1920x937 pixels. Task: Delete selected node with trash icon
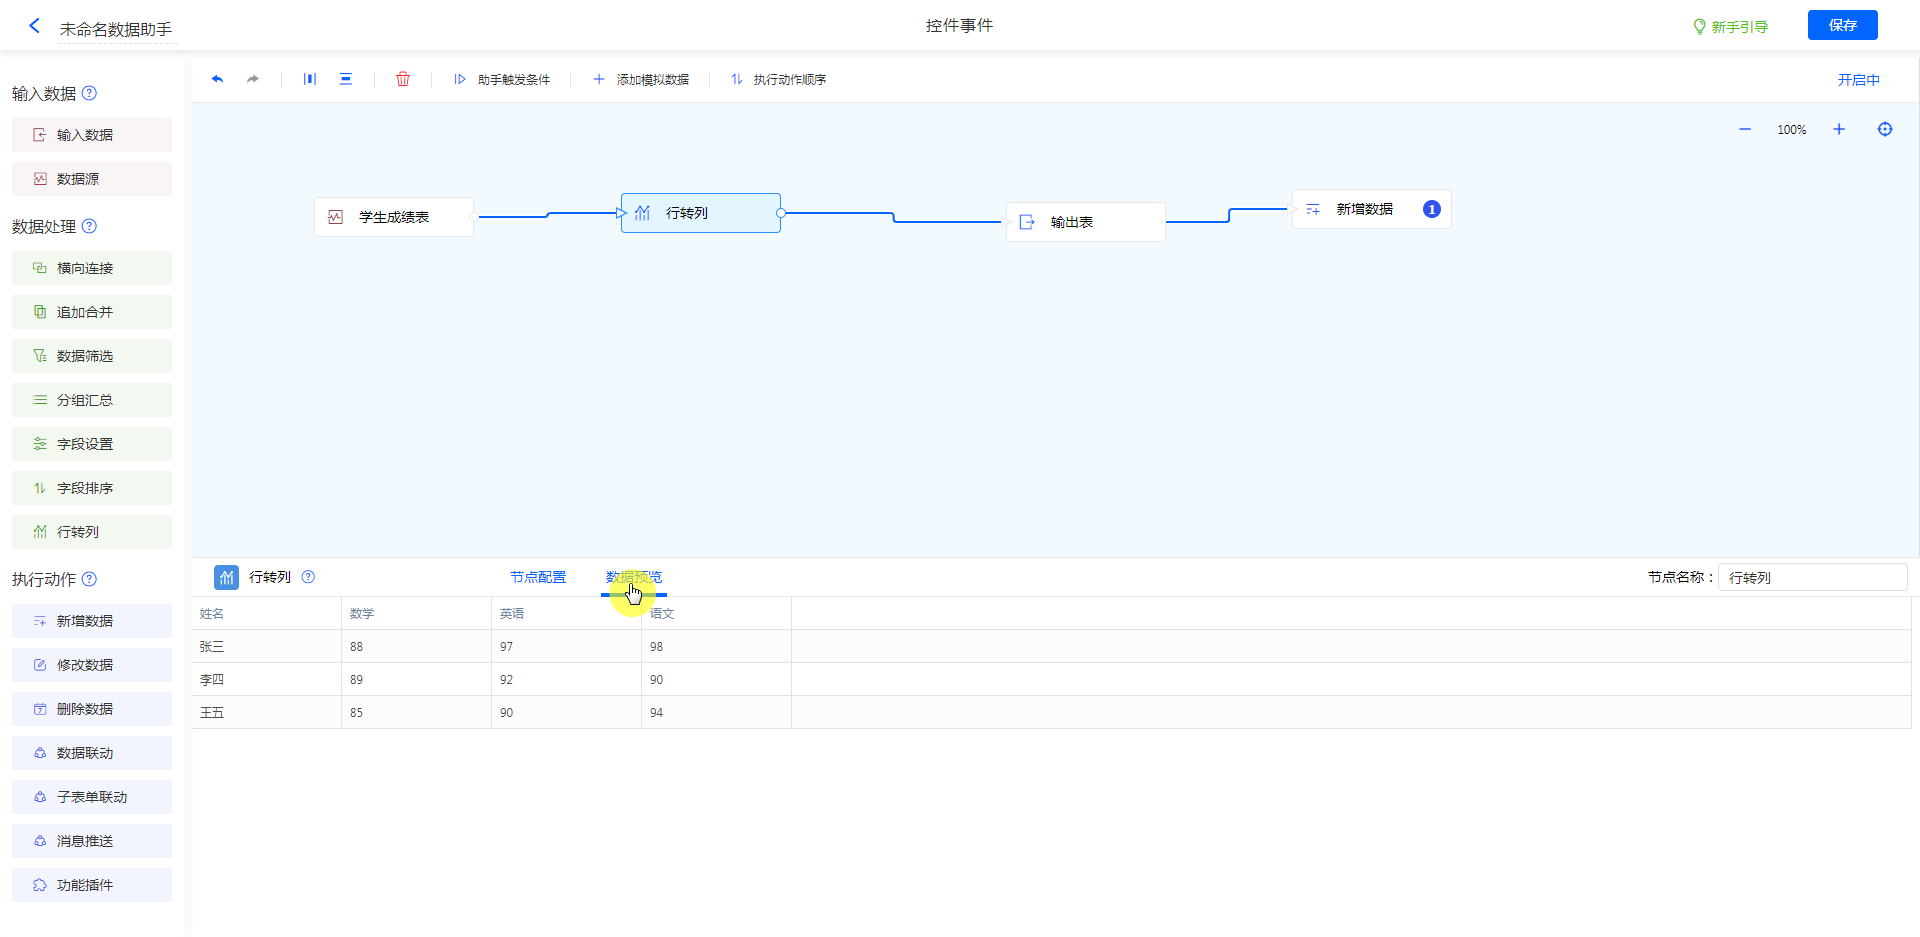(403, 79)
